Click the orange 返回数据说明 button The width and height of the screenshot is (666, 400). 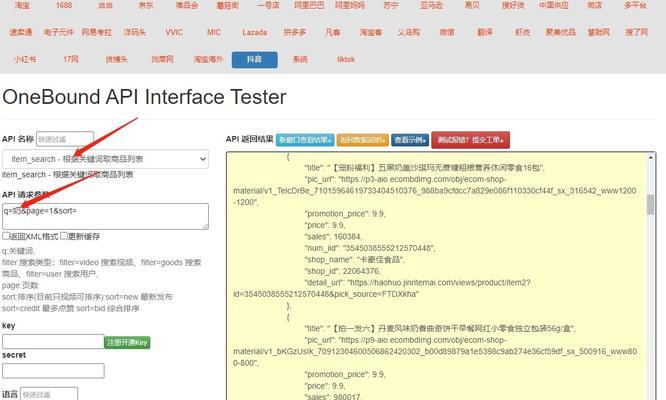pyautogui.click(x=363, y=140)
